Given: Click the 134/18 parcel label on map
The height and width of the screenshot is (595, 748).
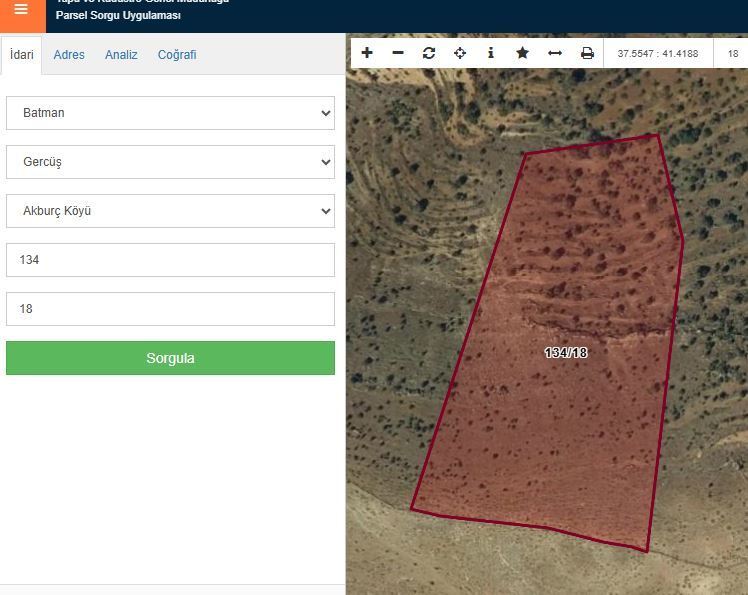Looking at the screenshot, I should (x=565, y=353).
